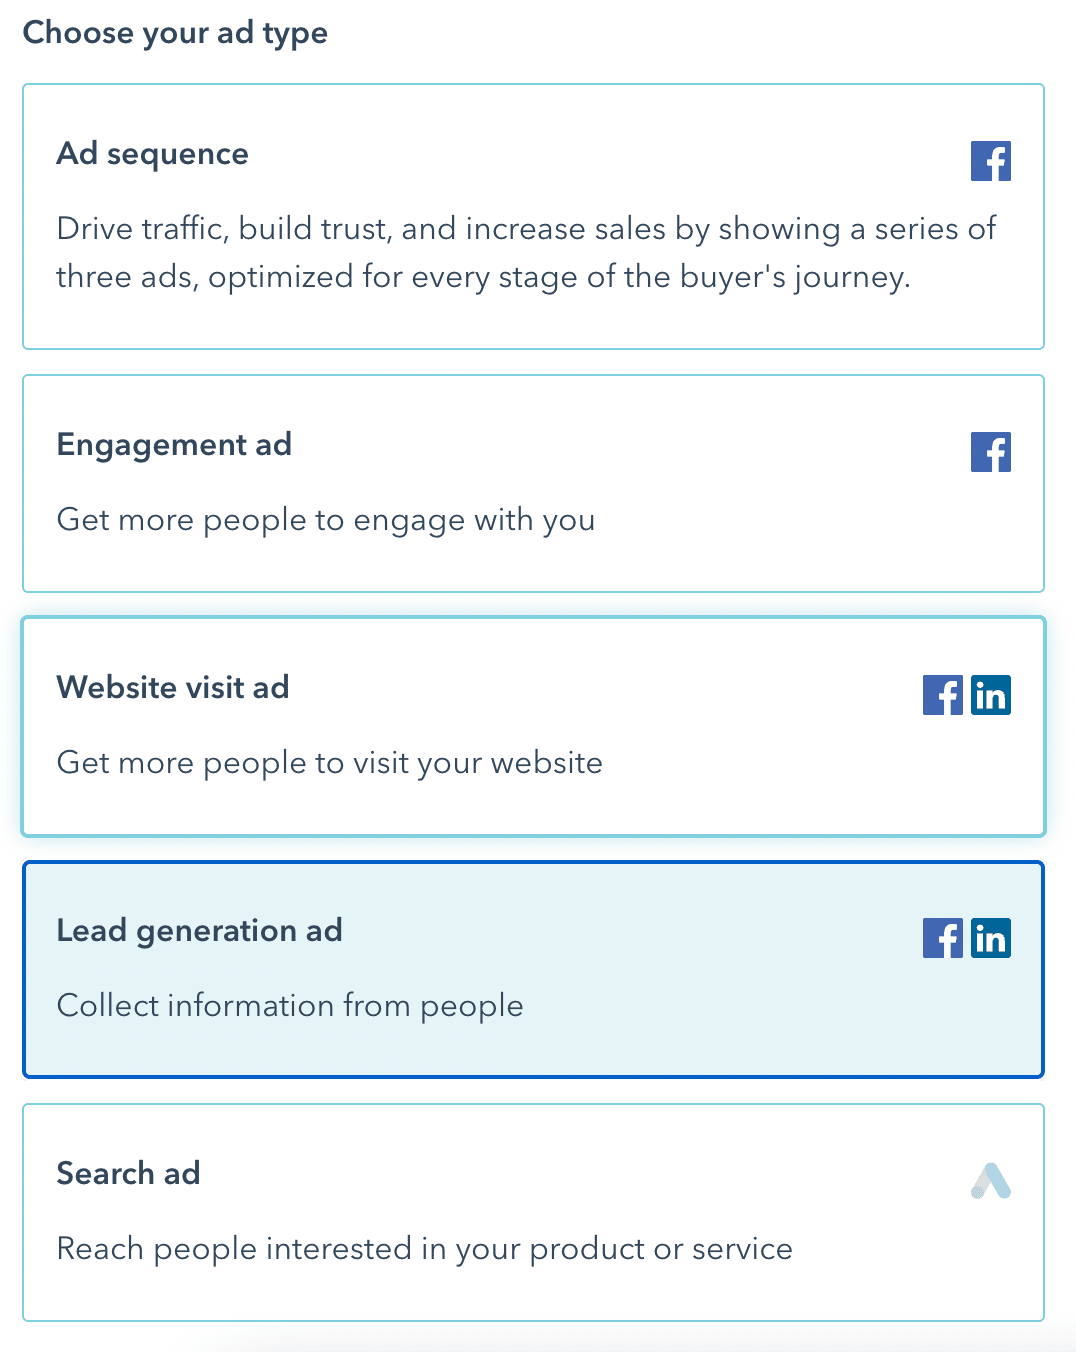Select the Ad sequence title
Screen dimensions: 1076x1352
pos(152,154)
